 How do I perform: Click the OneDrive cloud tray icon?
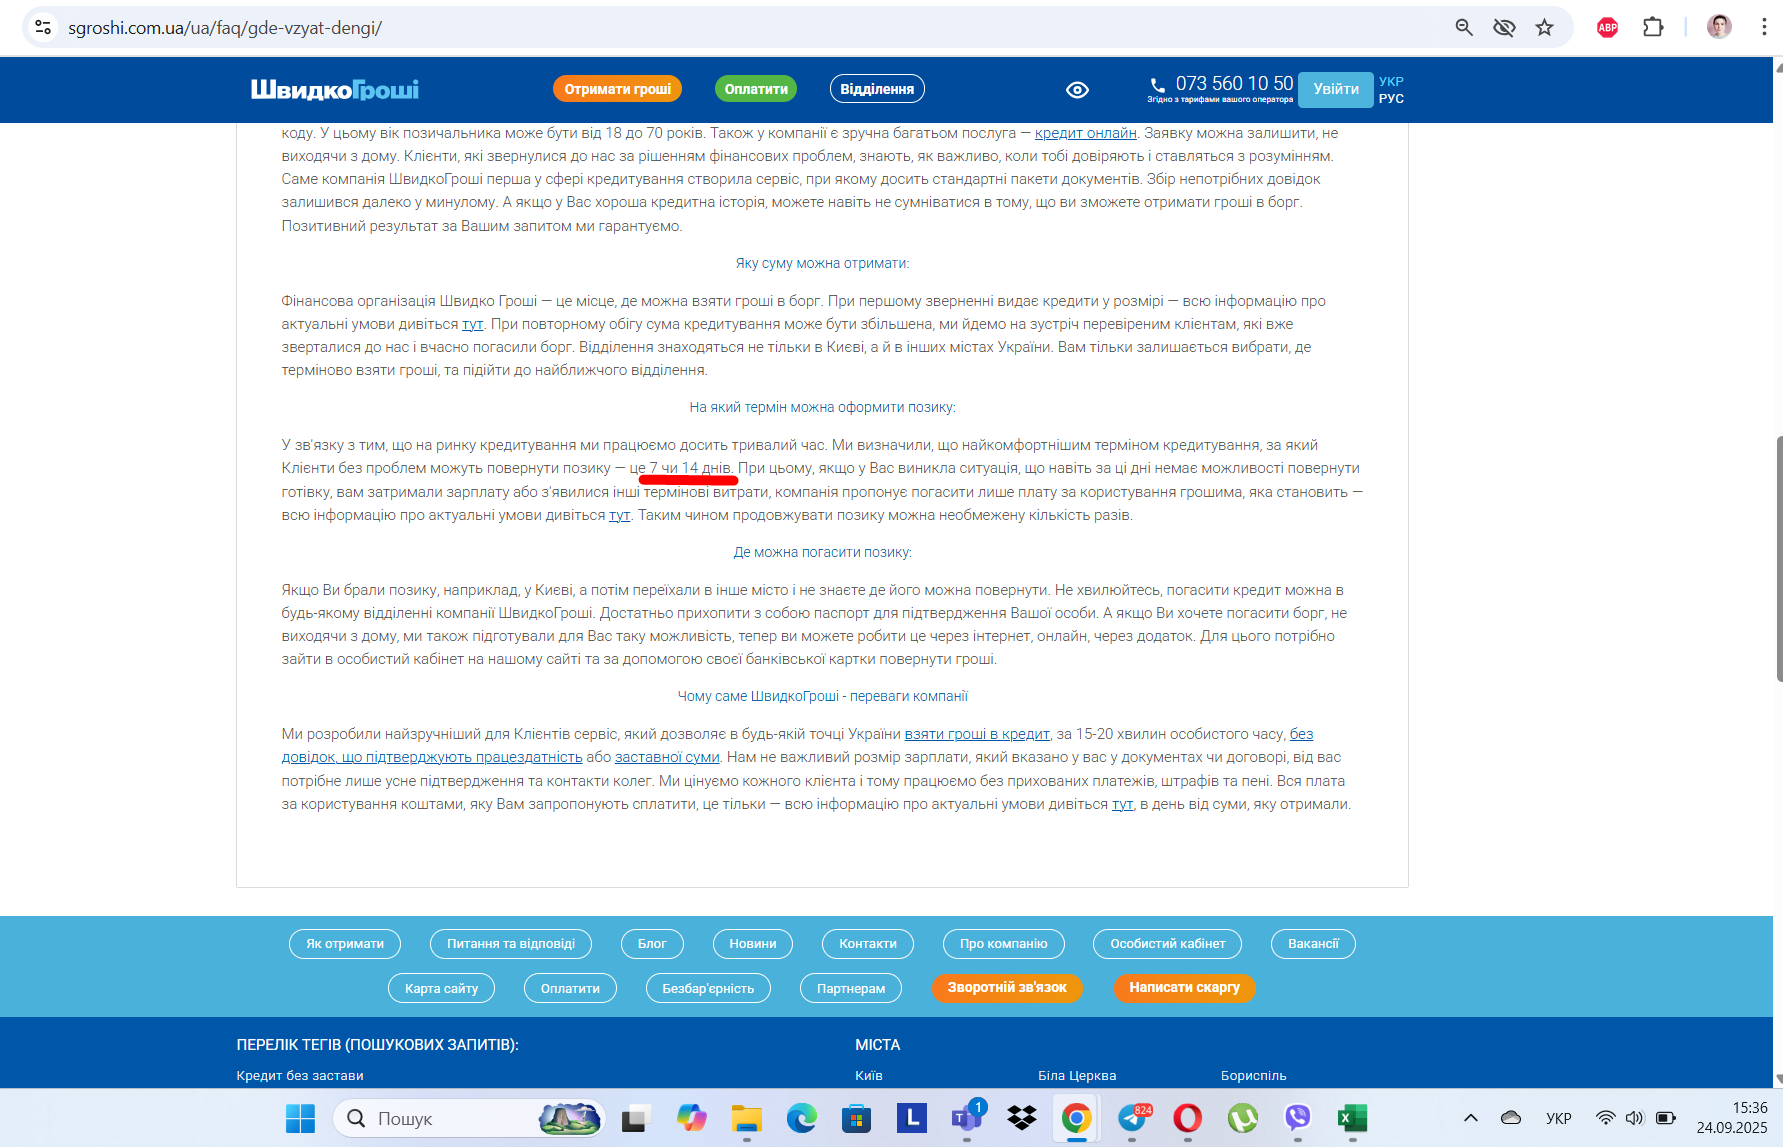(x=1511, y=1118)
